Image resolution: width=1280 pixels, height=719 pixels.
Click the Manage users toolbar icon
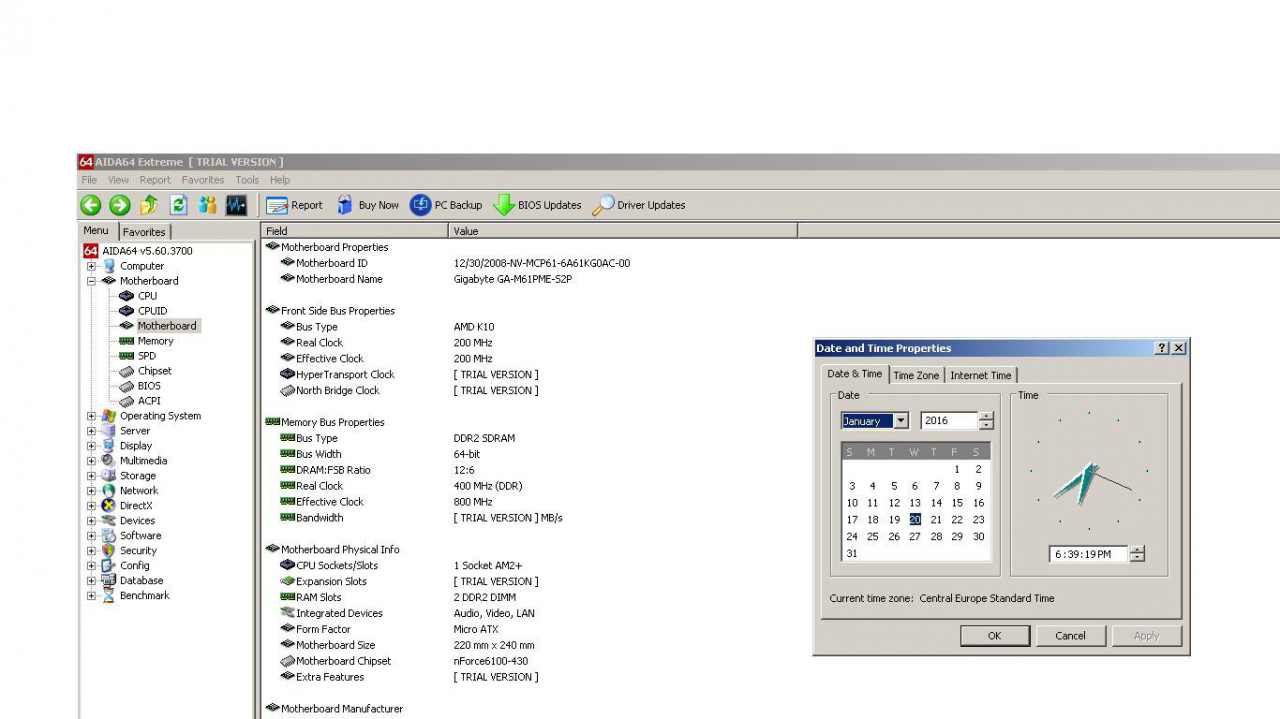point(207,205)
